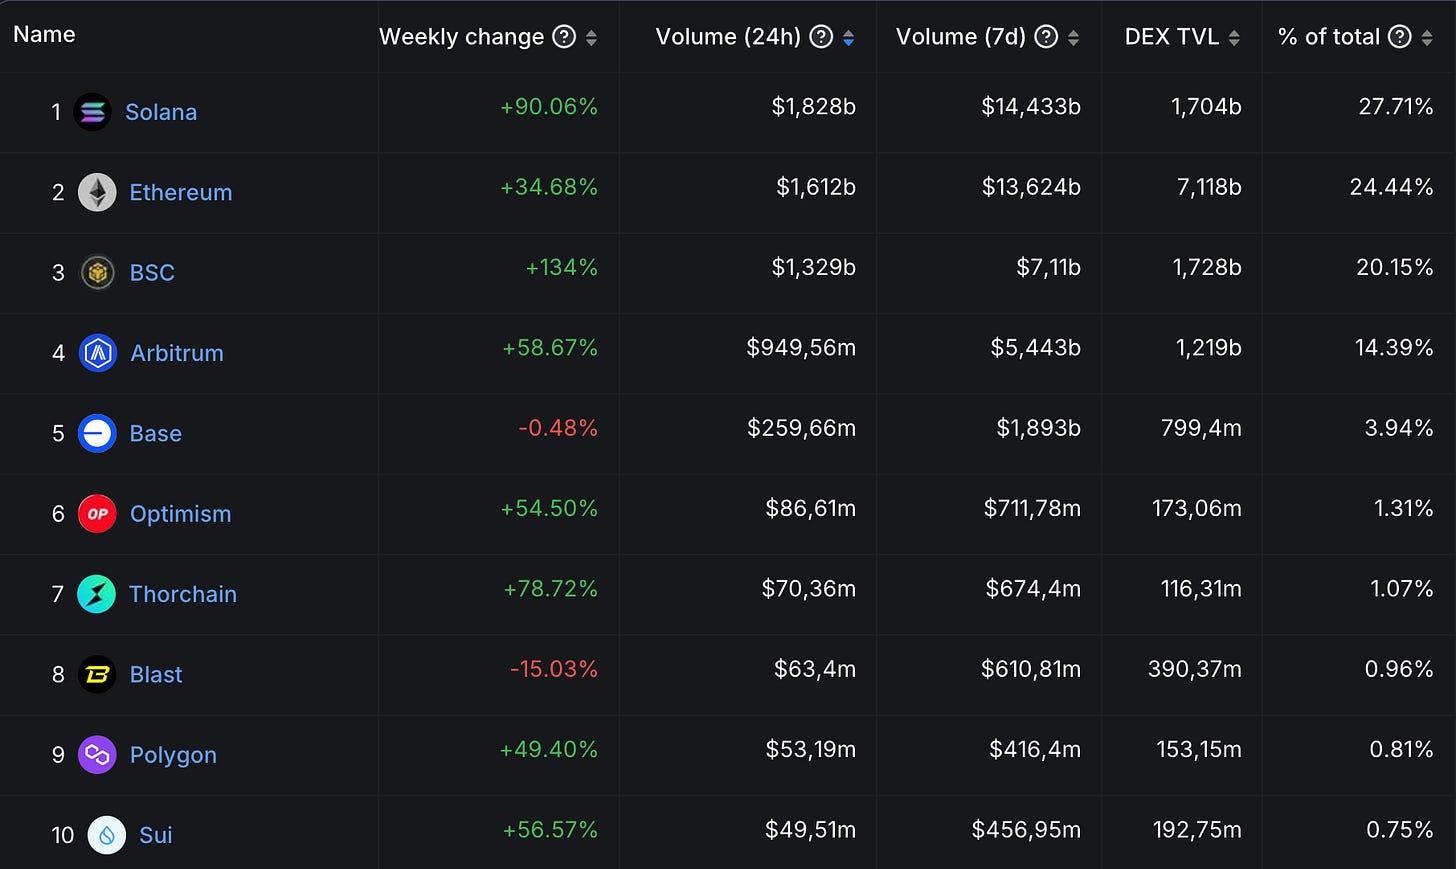1456x869 pixels.
Task: Select Thorchain's +78.72% weekly change
Action: 551,589
